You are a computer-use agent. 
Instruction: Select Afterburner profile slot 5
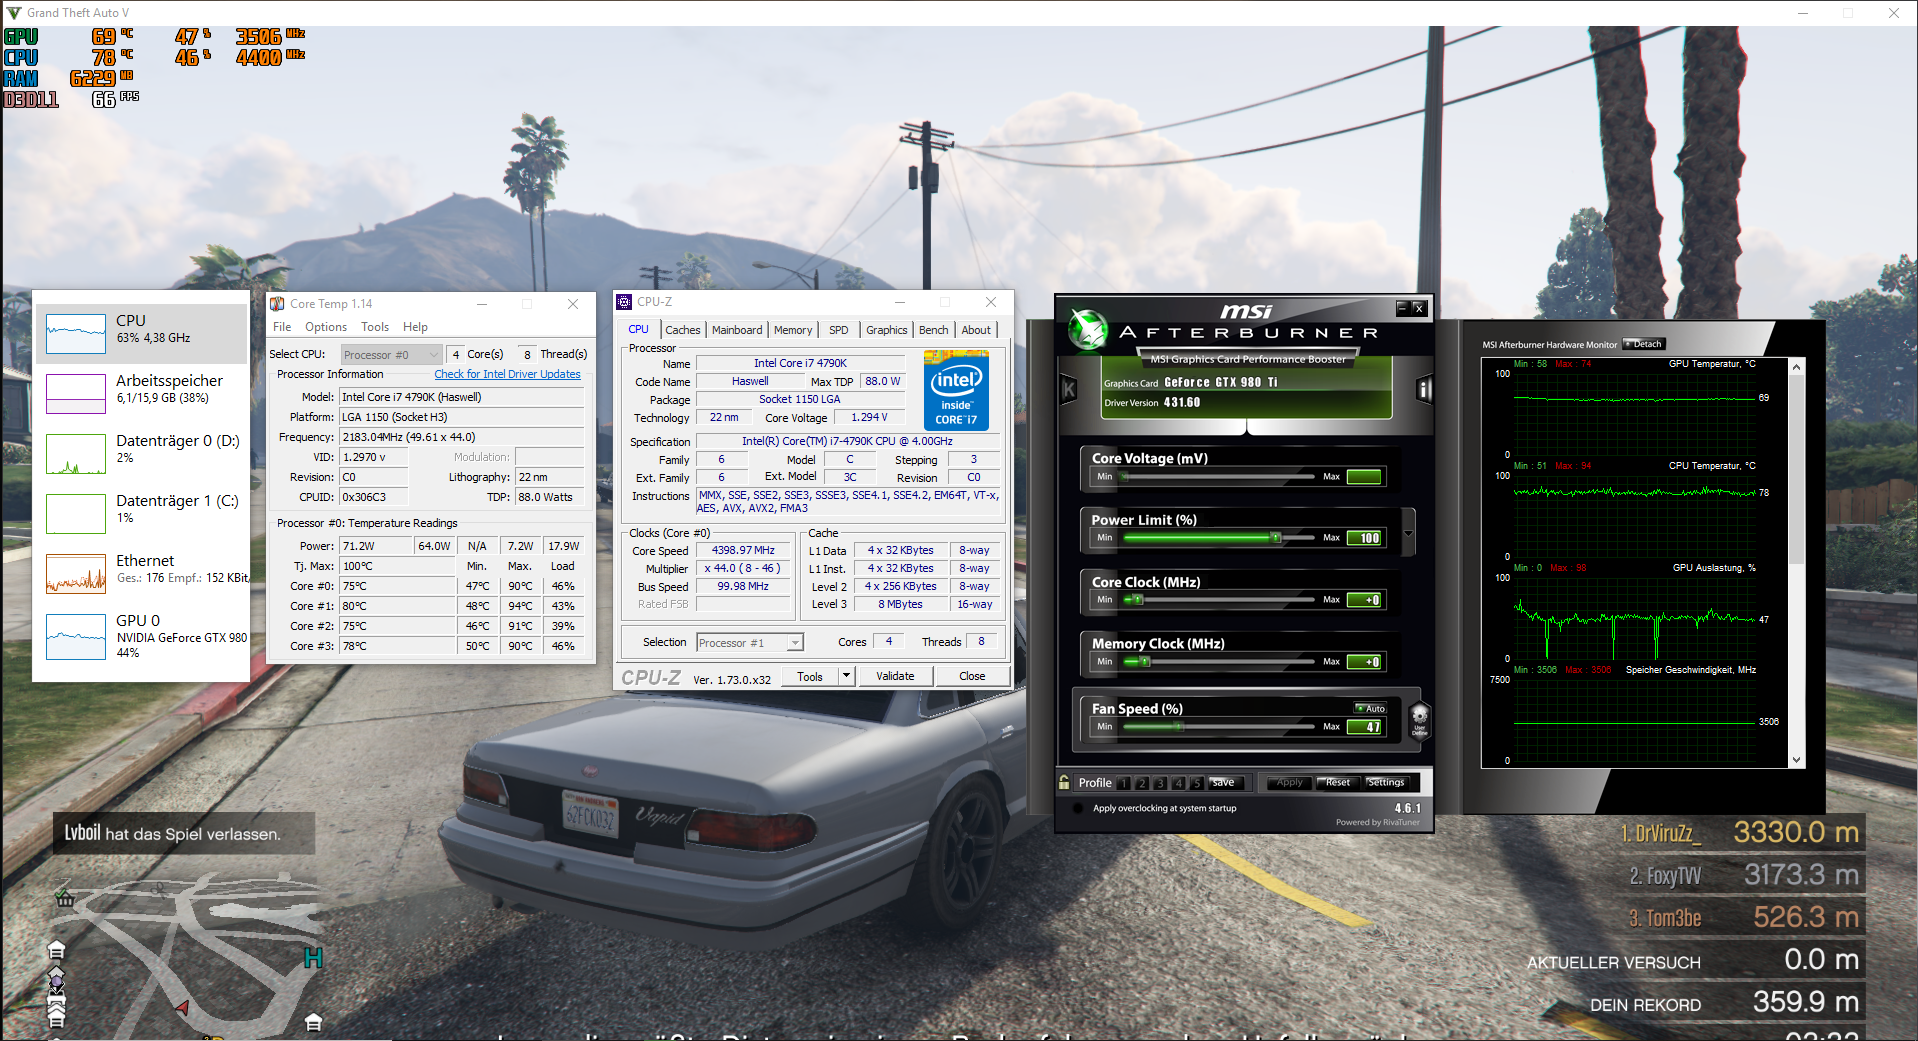coord(1196,783)
